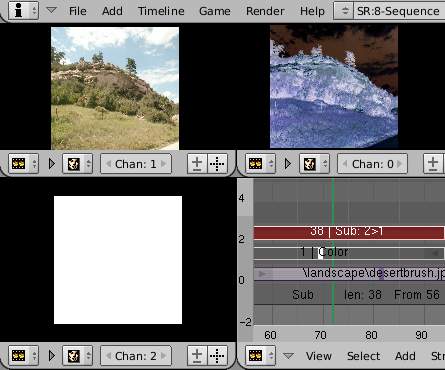The height and width of the screenshot is (370, 445).
Task: Increase the Chan: 2 value with right arrow
Action: (x=164, y=356)
